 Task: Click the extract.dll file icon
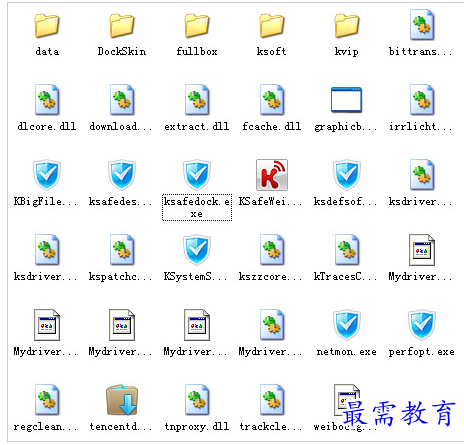point(197,100)
